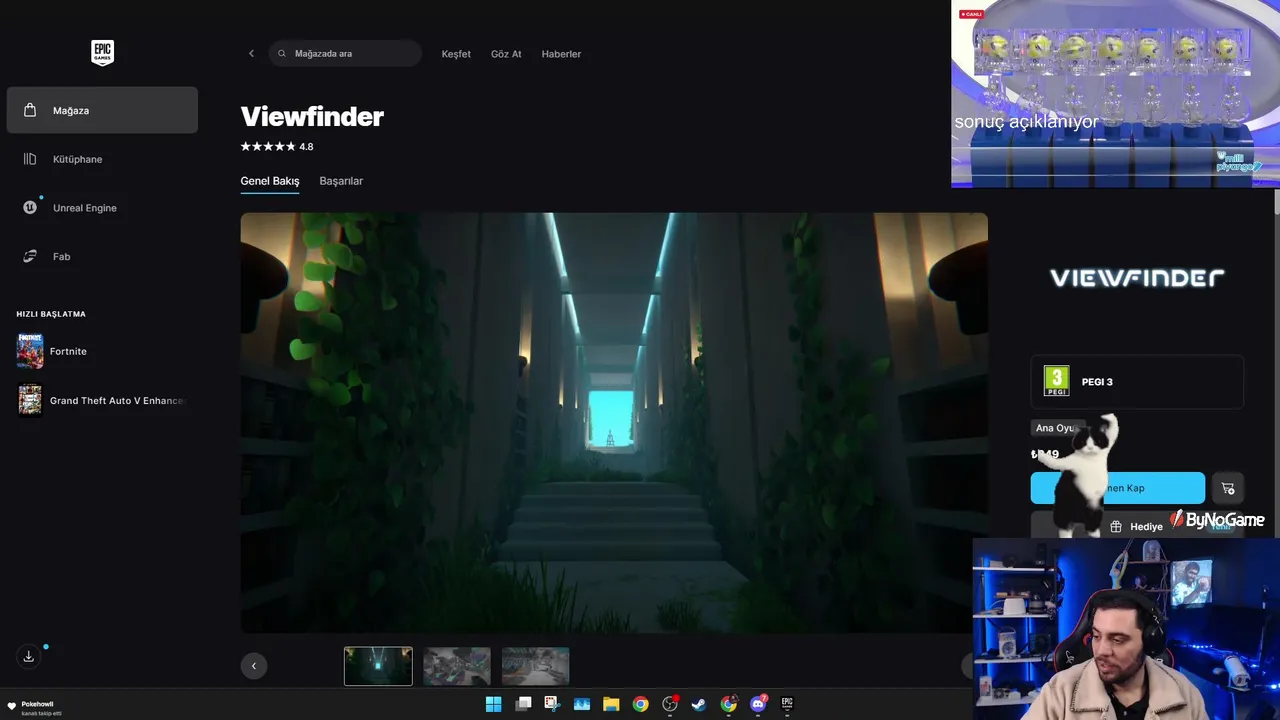Open the Haberler link
Viewport: 1280px width, 720px height.
[561, 54]
